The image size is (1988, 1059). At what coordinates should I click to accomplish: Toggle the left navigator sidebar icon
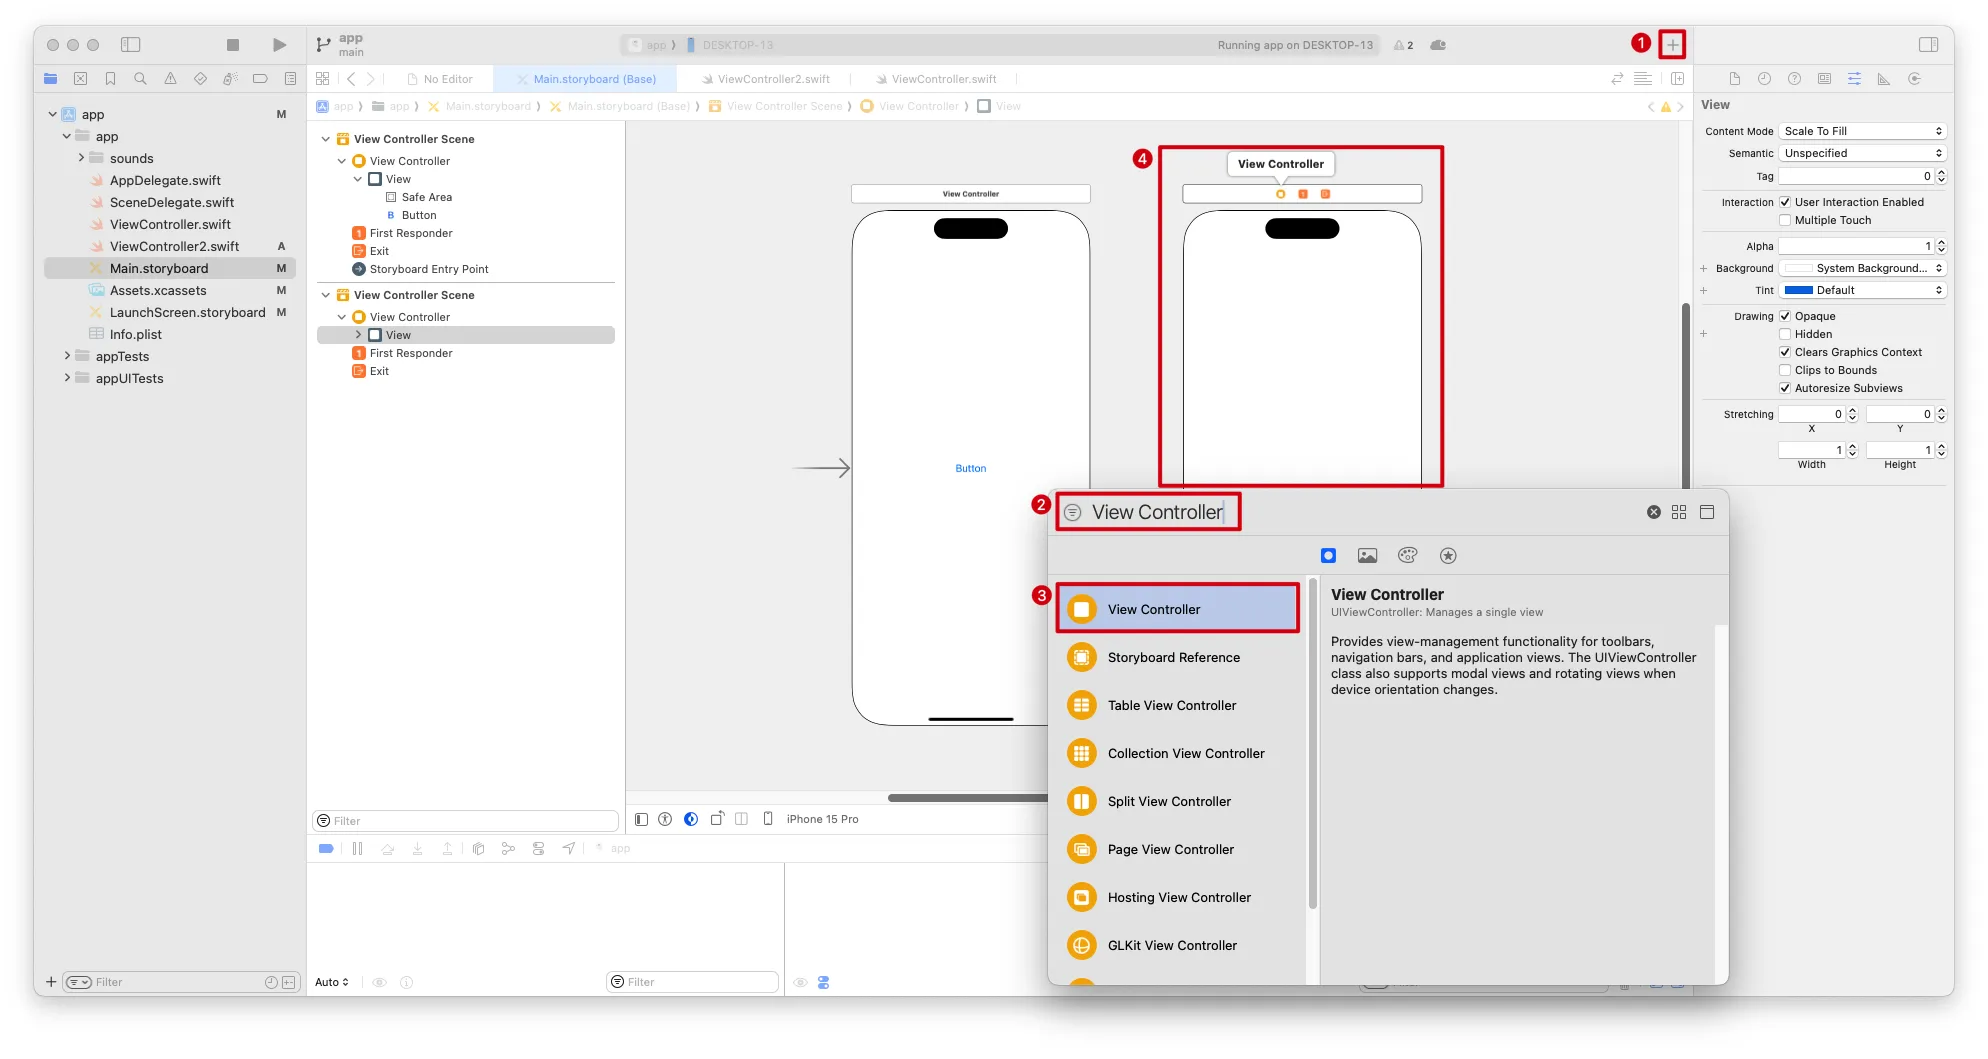131,45
